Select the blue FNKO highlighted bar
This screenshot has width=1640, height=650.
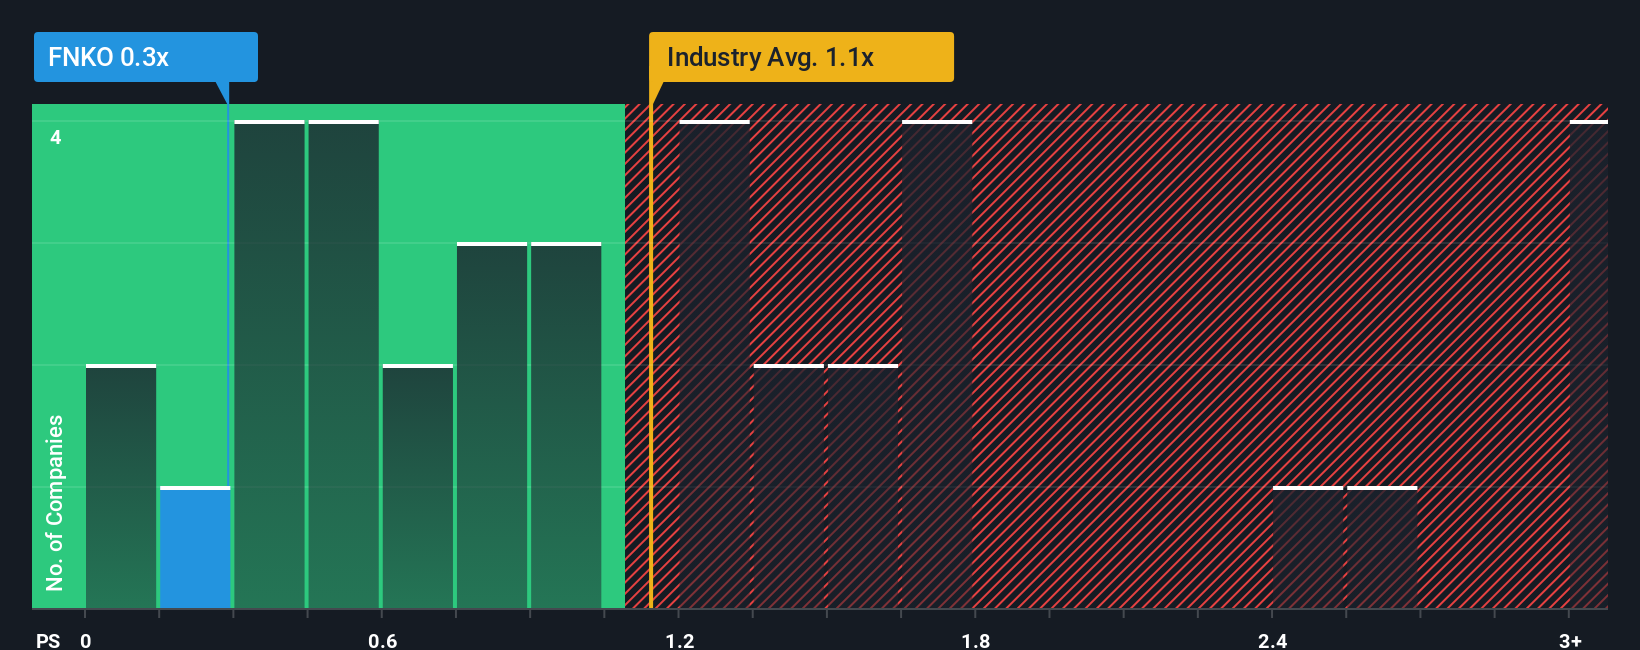coord(195,547)
